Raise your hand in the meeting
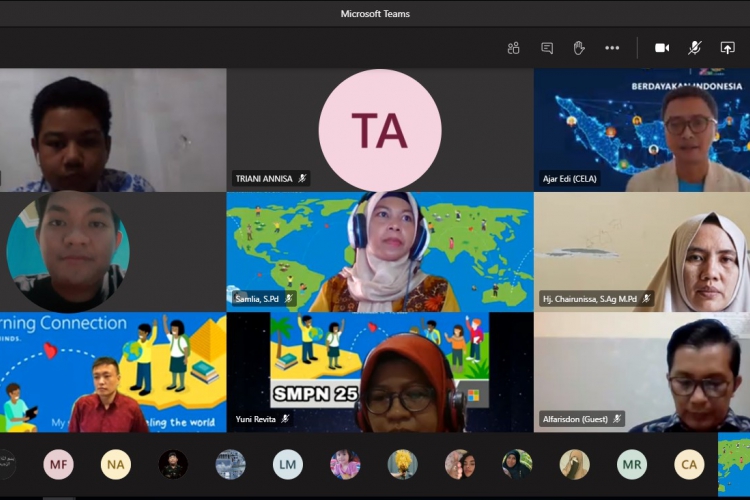This screenshot has width=750, height=500. 579,48
